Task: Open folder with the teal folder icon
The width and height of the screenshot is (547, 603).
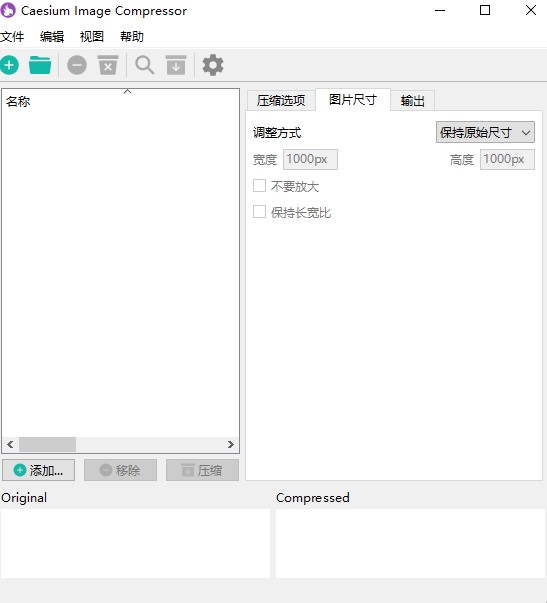Action: [x=40, y=65]
